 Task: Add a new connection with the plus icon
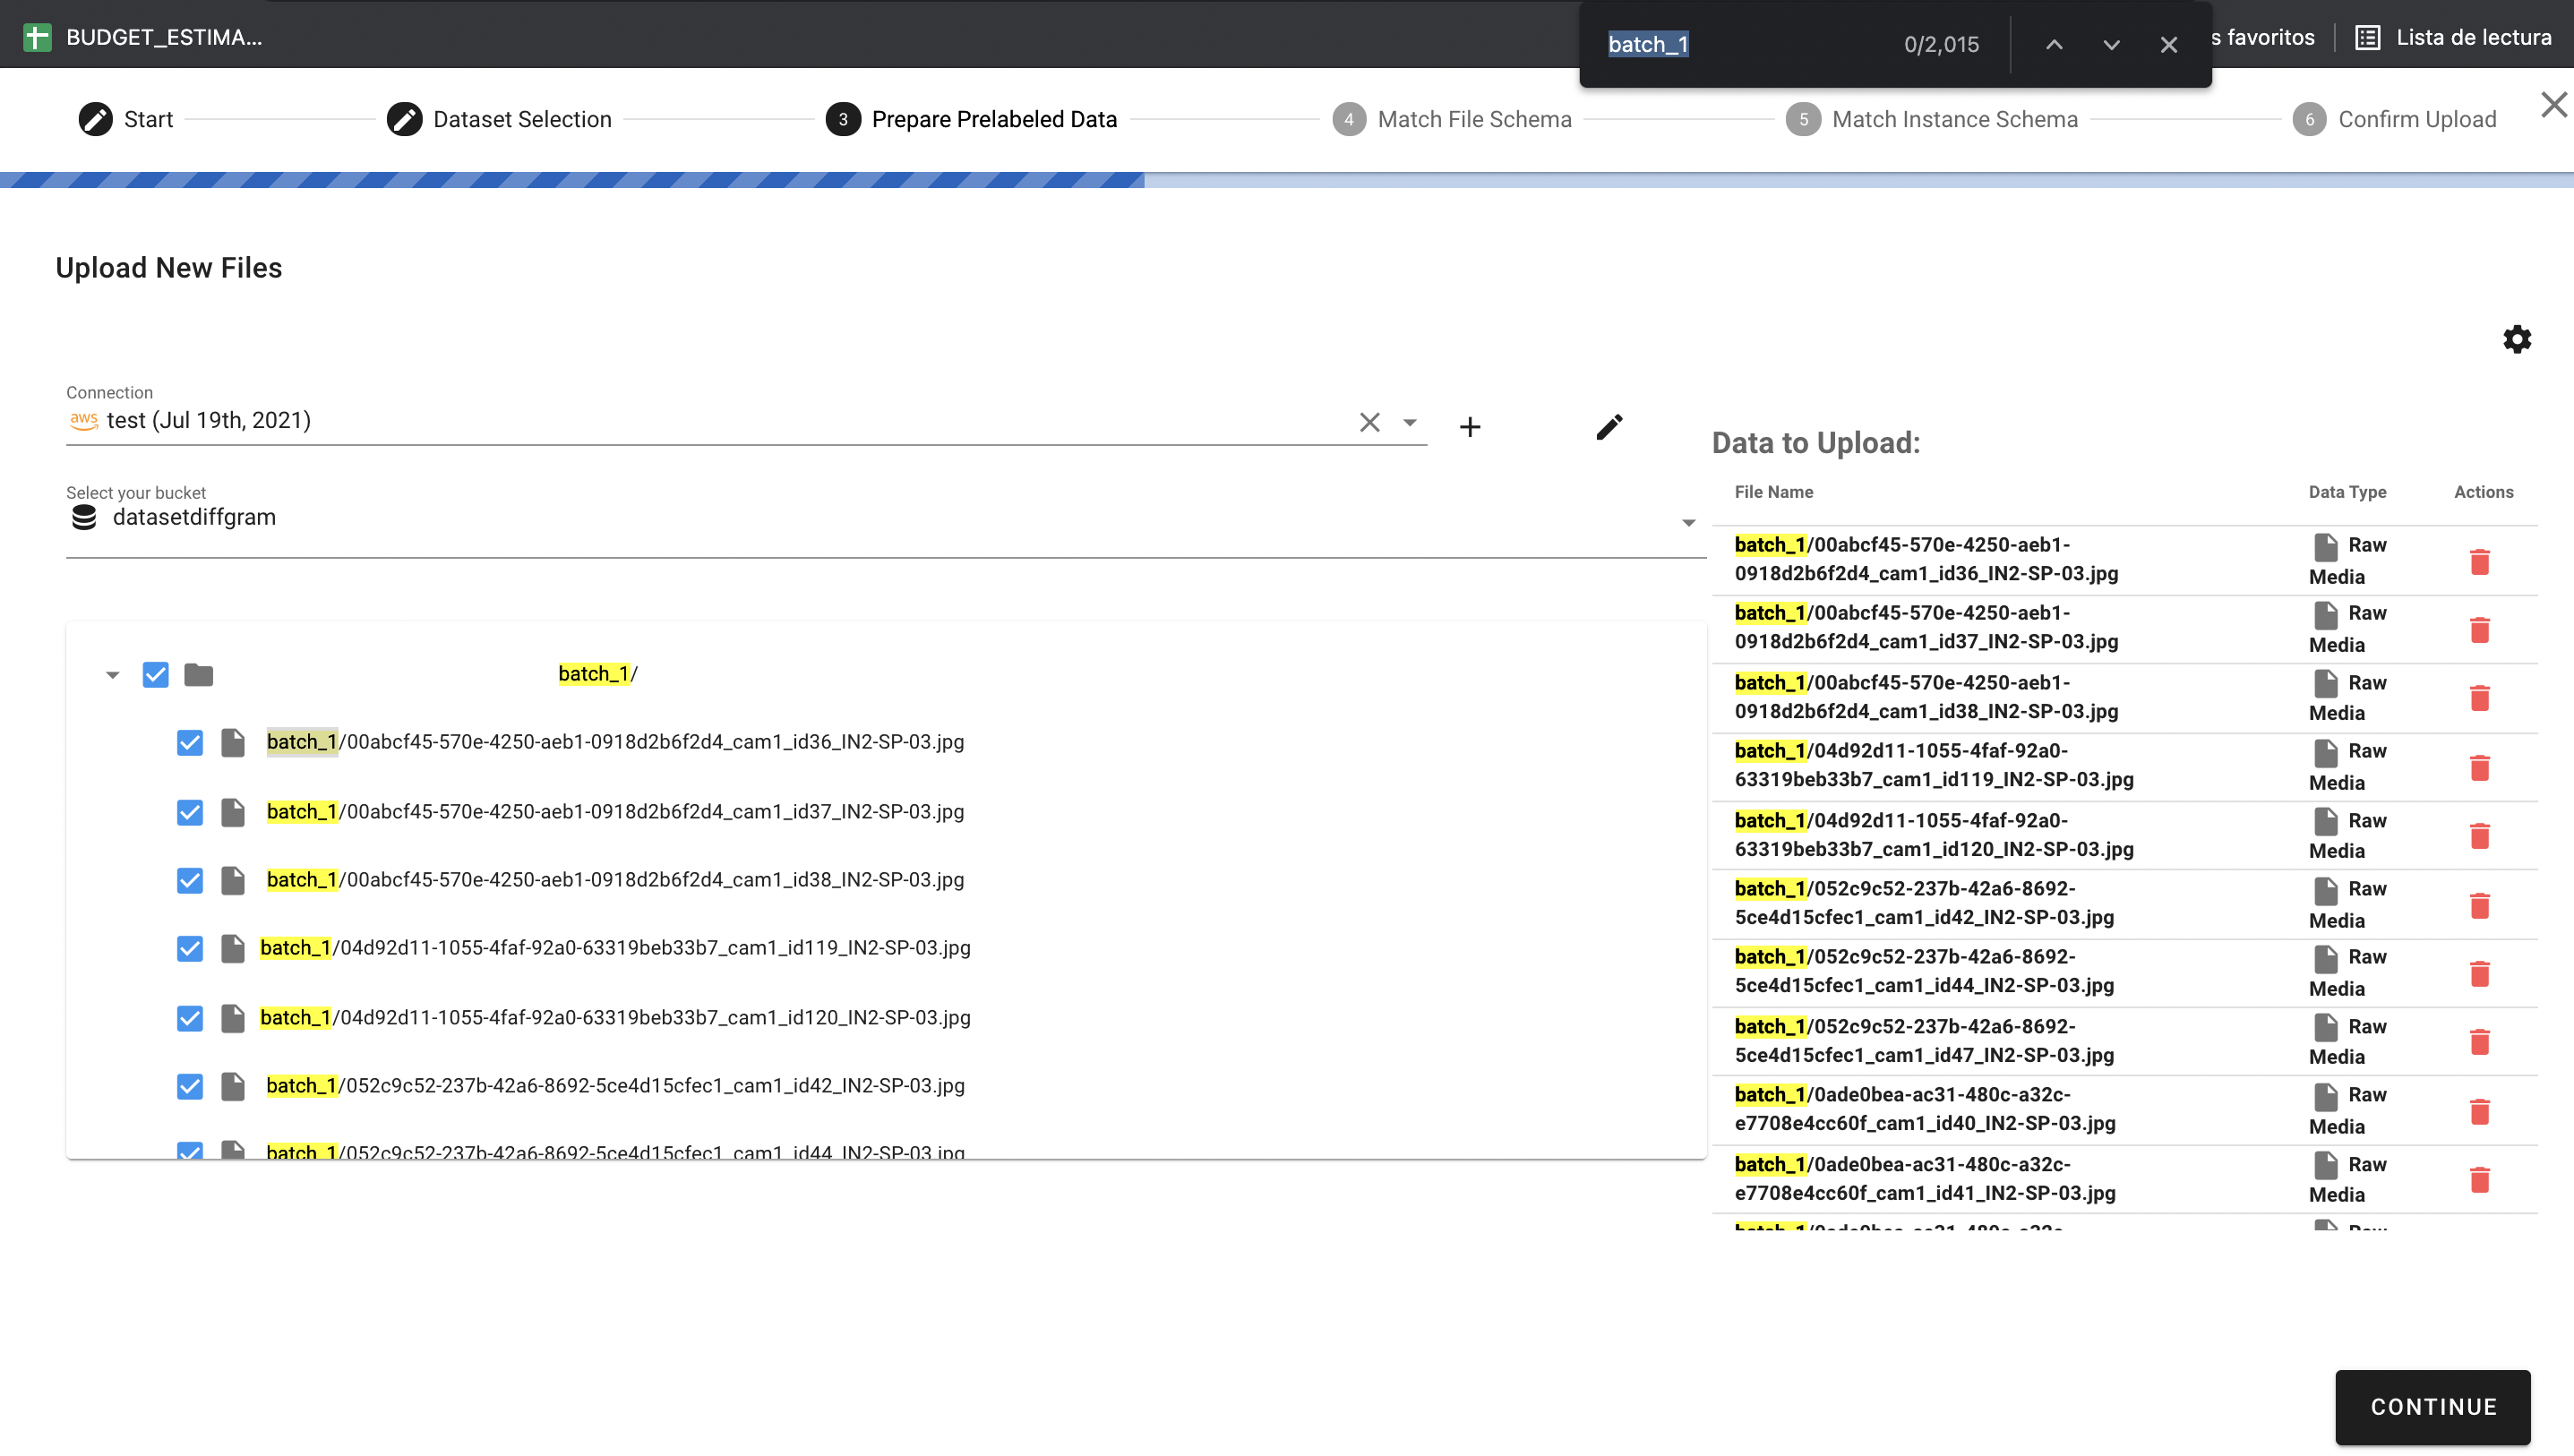click(1470, 426)
